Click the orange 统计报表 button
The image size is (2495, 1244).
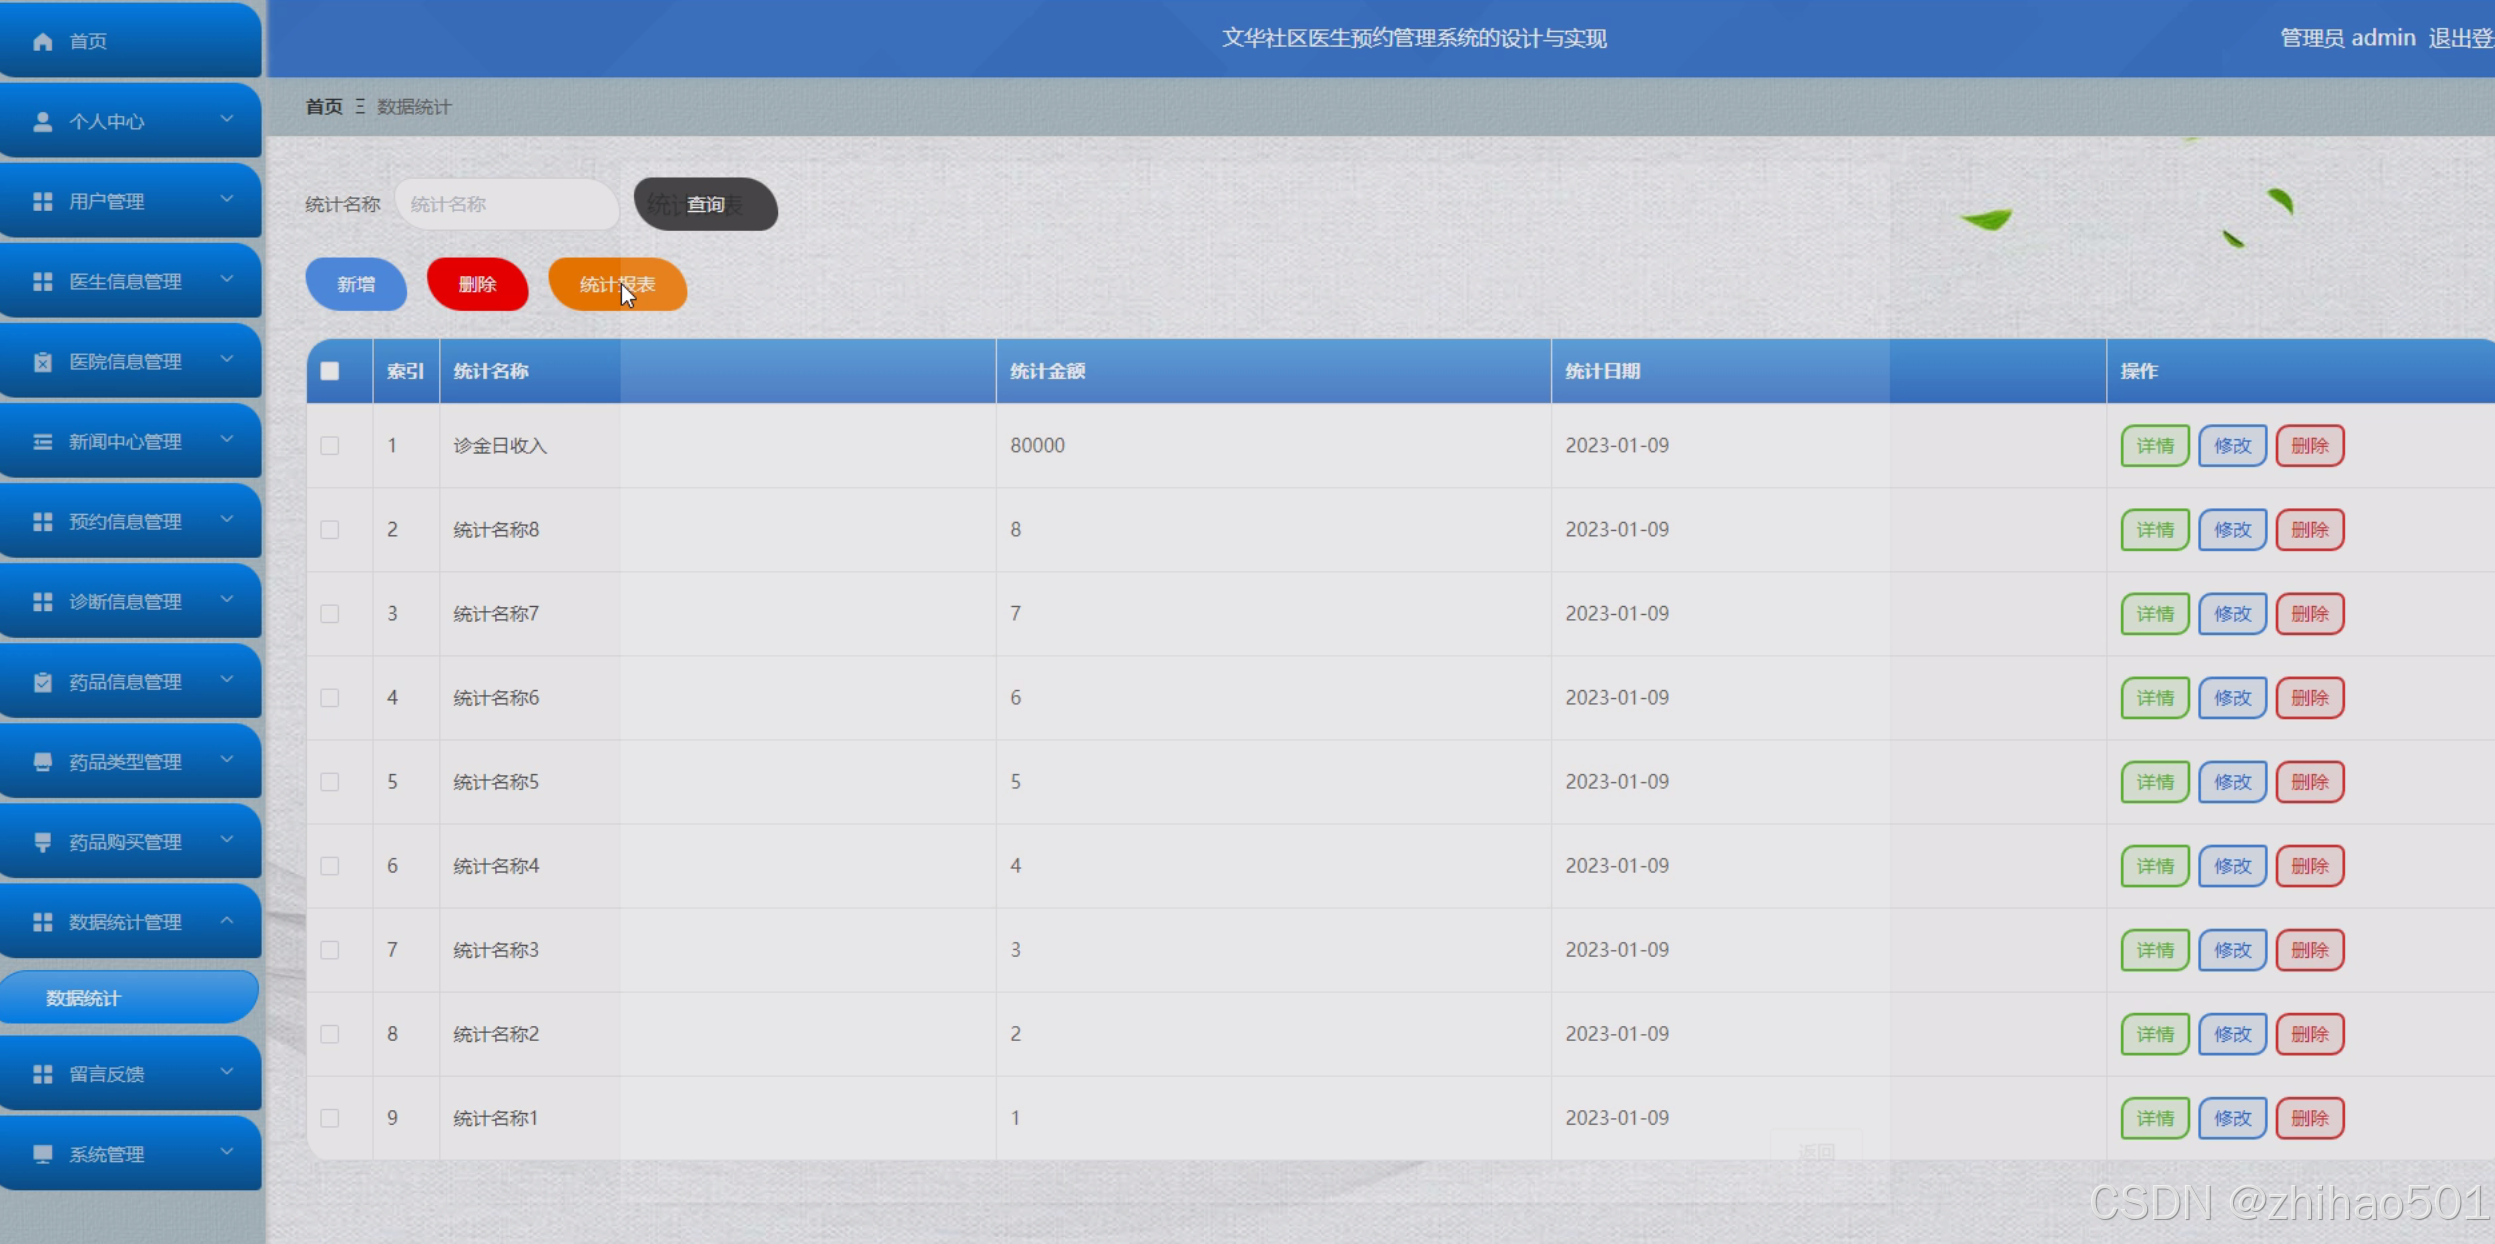pyautogui.click(x=617, y=285)
